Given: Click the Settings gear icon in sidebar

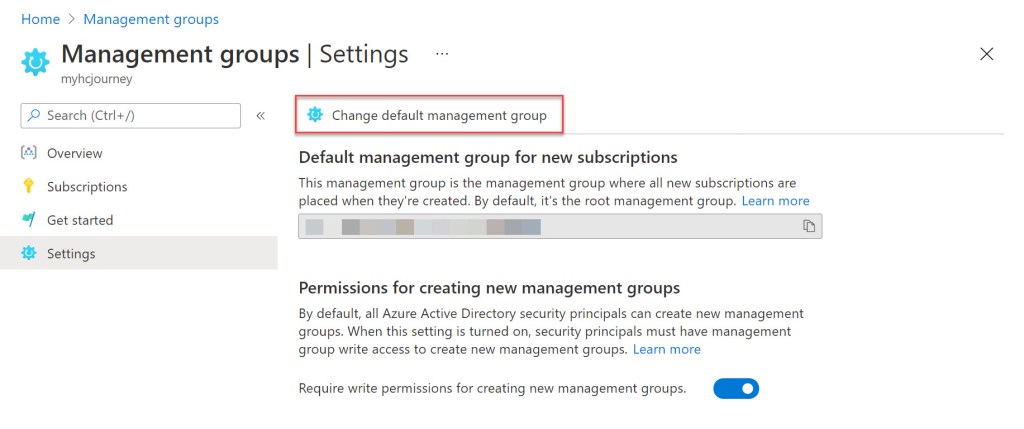Looking at the screenshot, I should [x=28, y=254].
